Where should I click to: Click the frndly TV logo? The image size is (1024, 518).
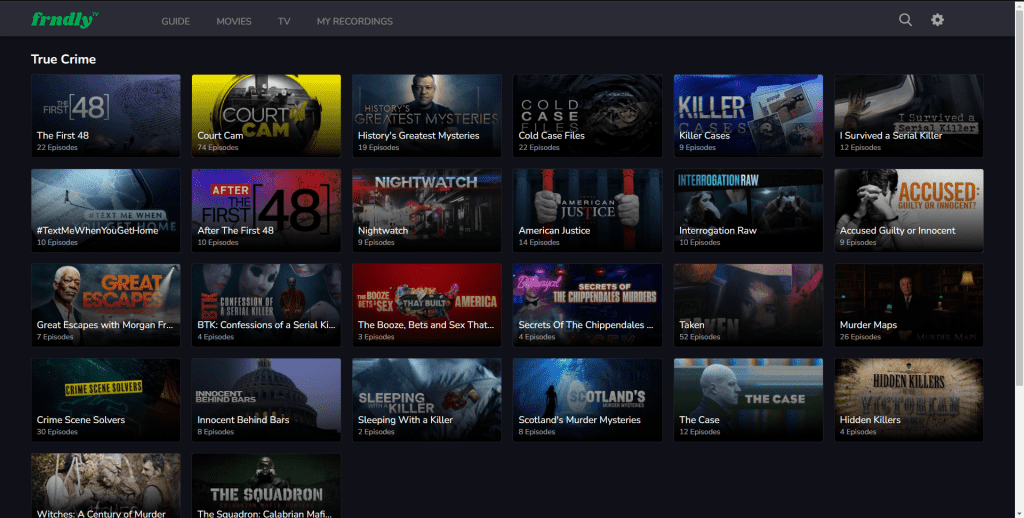point(65,20)
